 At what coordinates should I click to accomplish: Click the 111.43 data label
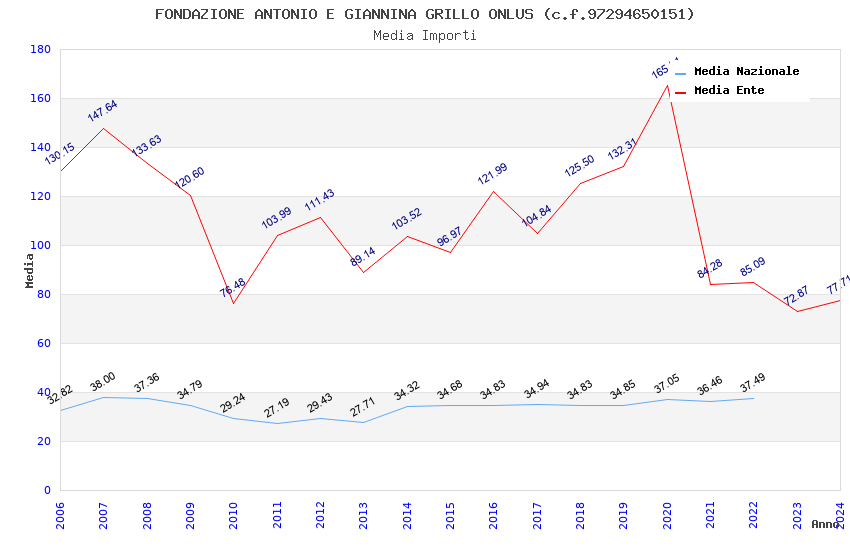[x=320, y=200]
